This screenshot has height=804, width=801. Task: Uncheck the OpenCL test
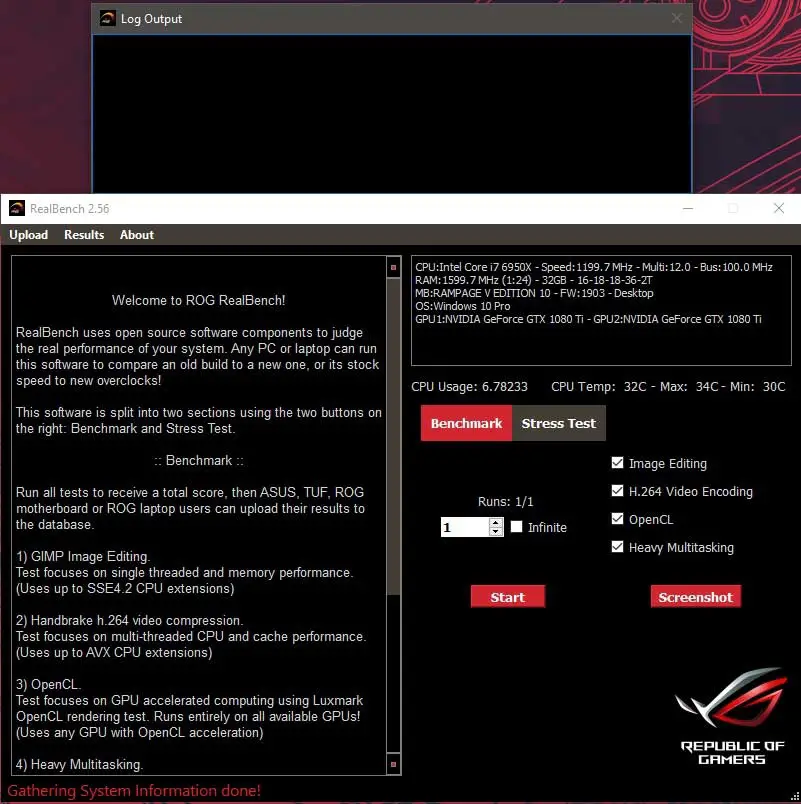coord(617,519)
